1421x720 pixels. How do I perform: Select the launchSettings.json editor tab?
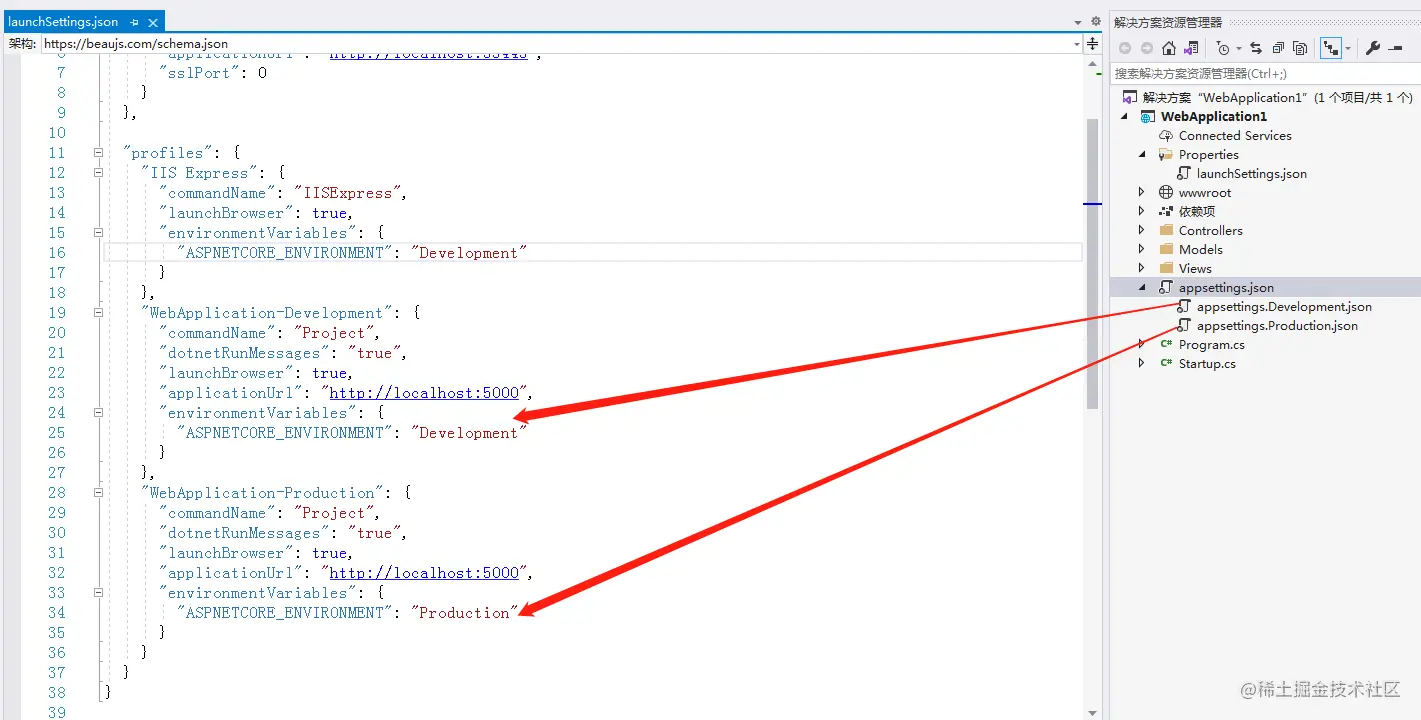(x=60, y=19)
